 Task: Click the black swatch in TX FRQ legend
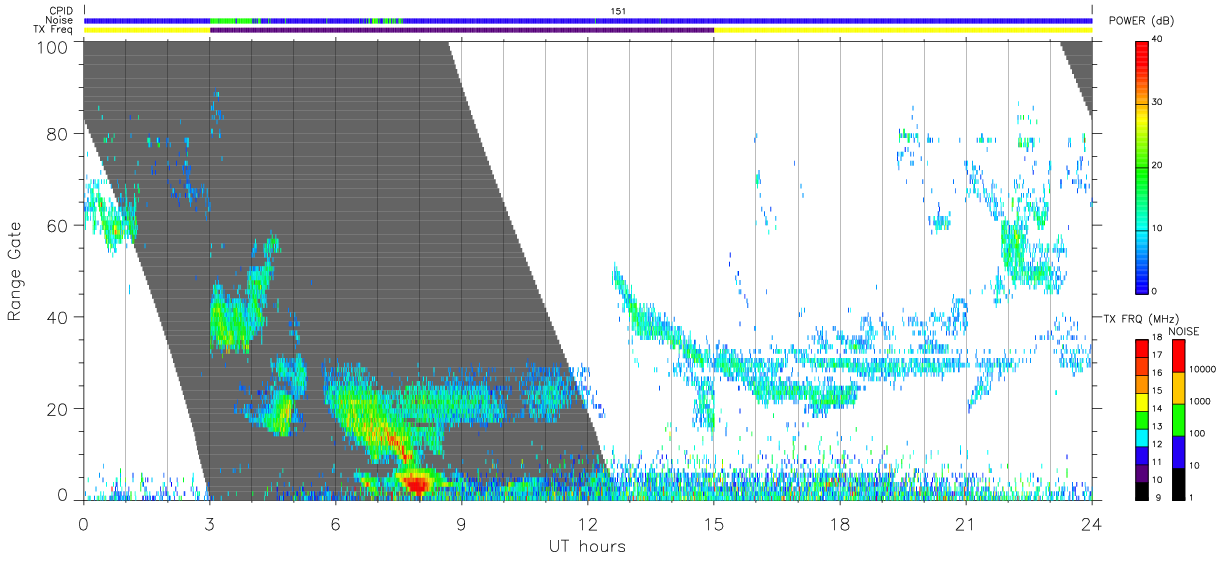pyautogui.click(x=1142, y=491)
